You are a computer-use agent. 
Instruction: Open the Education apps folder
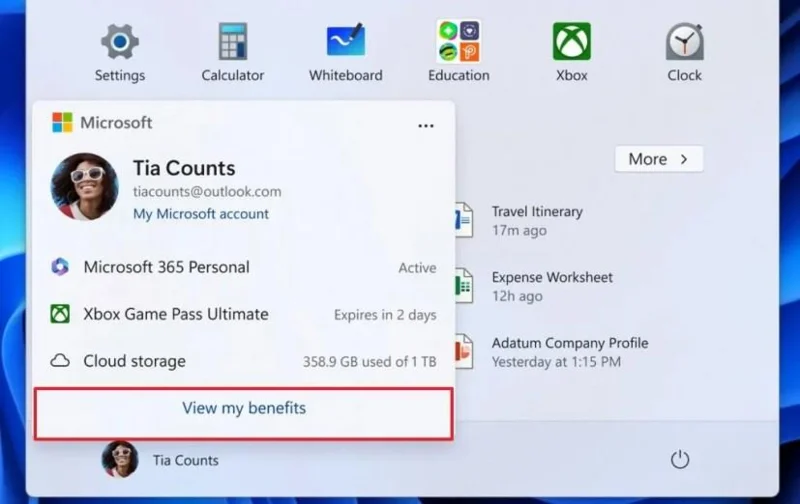[458, 51]
